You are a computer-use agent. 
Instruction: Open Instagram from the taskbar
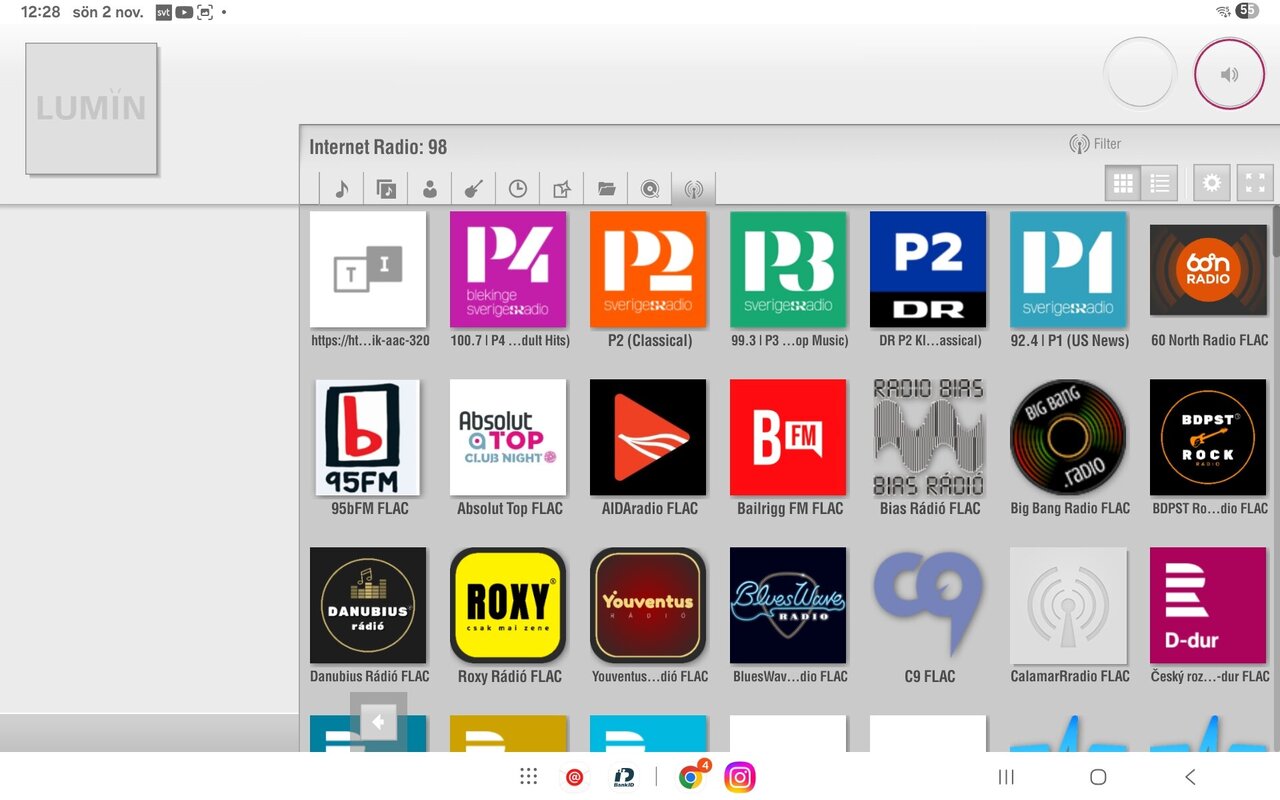739,777
